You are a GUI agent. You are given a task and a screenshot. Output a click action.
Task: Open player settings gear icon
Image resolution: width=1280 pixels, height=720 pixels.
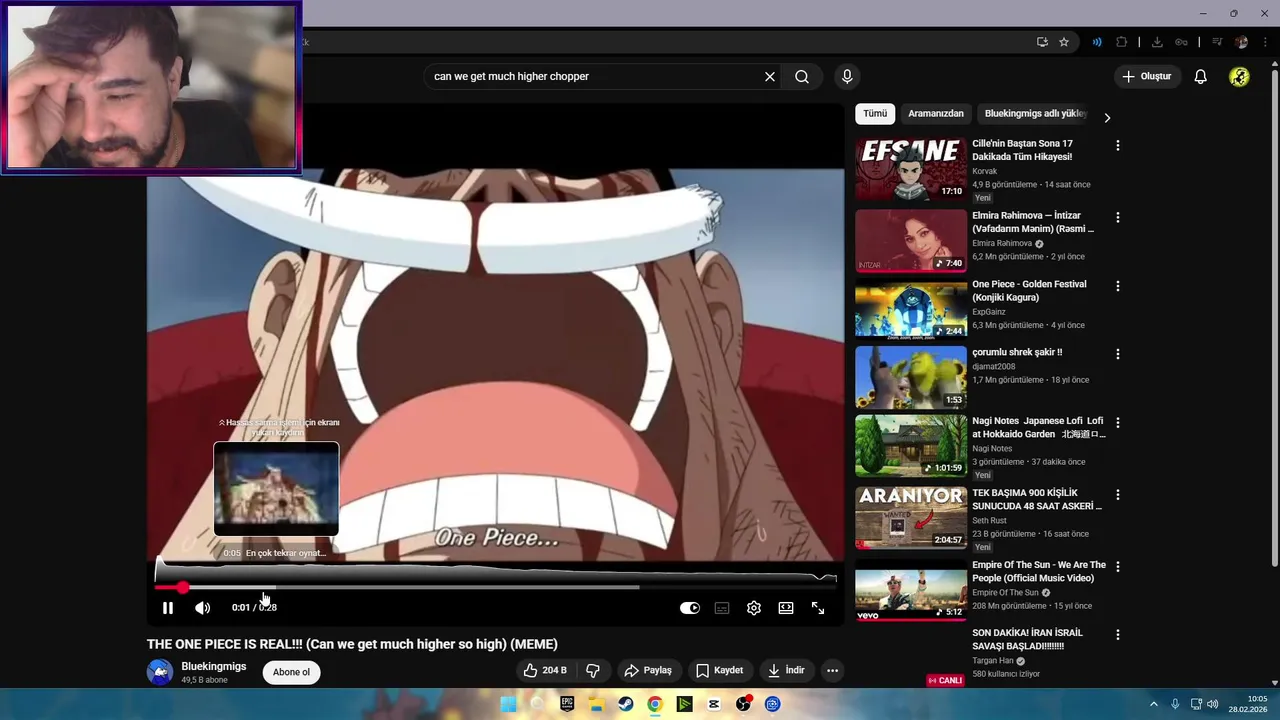[754, 608]
